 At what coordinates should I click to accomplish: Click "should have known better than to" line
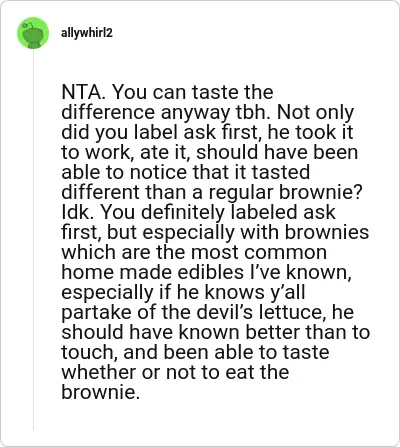click(216, 332)
